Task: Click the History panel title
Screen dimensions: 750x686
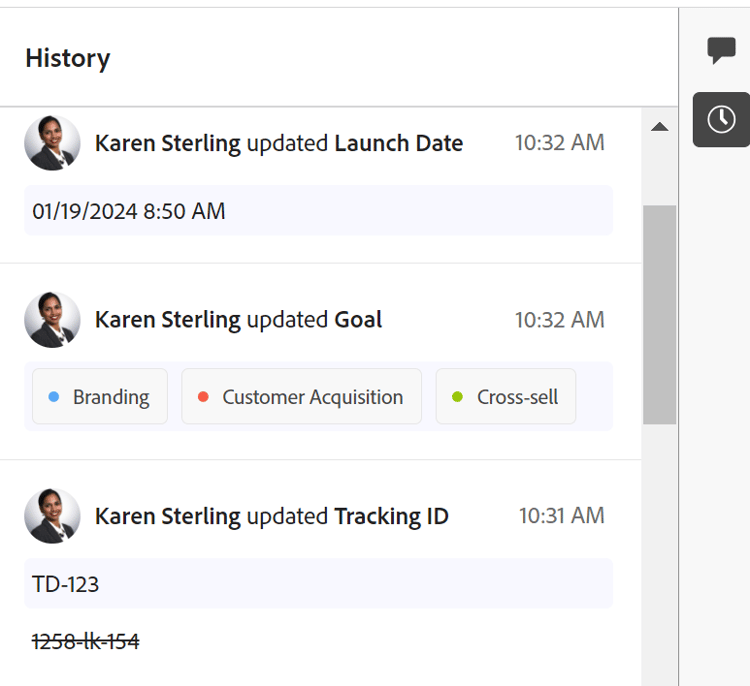Action: pos(68,58)
